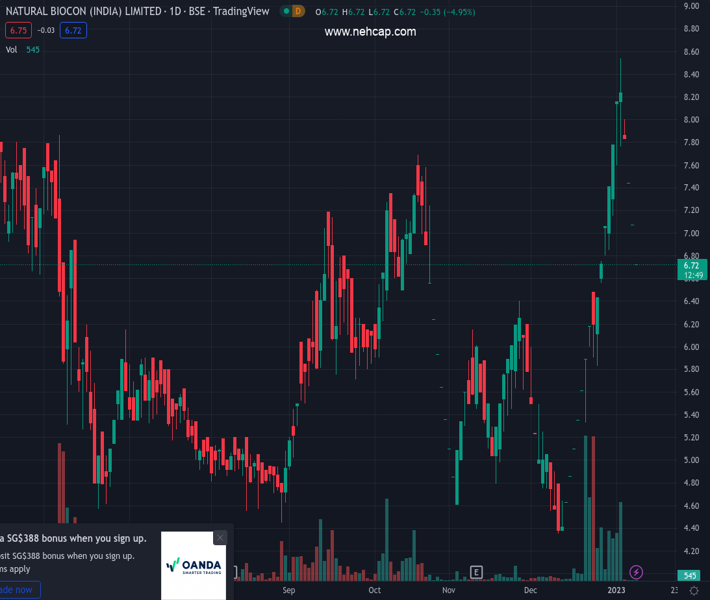Viewport: 710px width, 600px height.
Task: Click the 'Sep' label on the time axis
Action: tap(289, 591)
